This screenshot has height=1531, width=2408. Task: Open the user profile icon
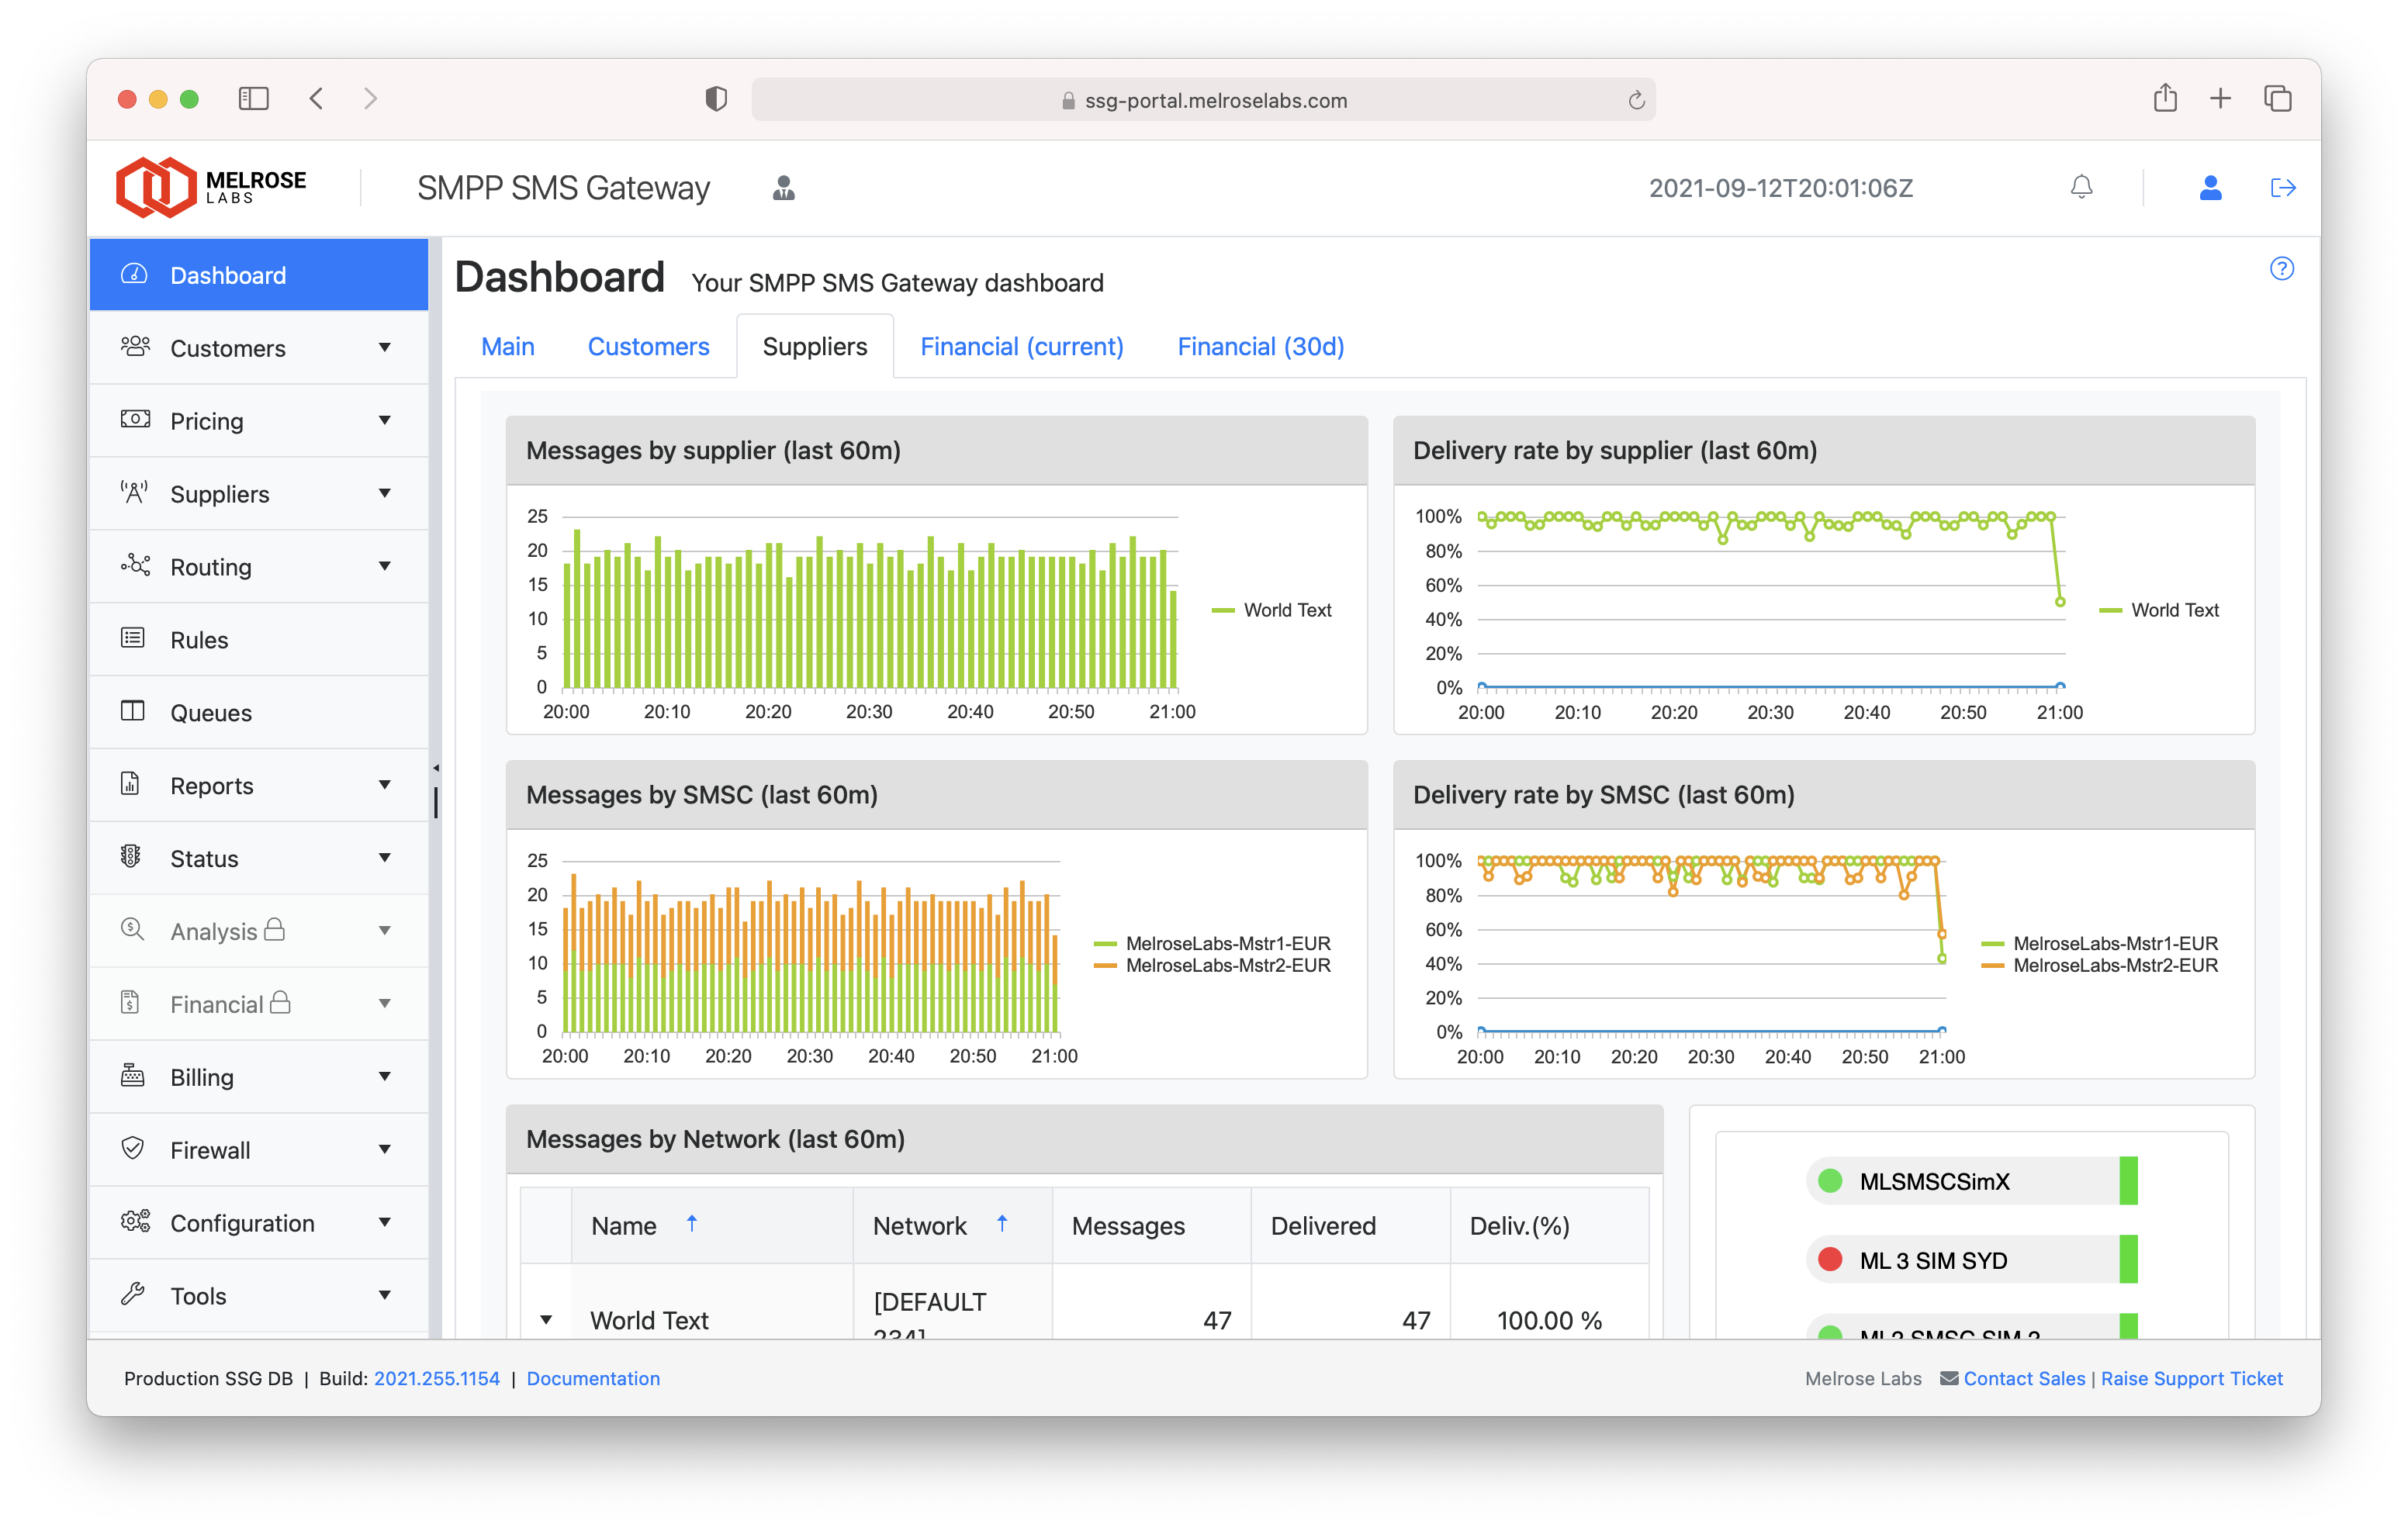click(2210, 187)
